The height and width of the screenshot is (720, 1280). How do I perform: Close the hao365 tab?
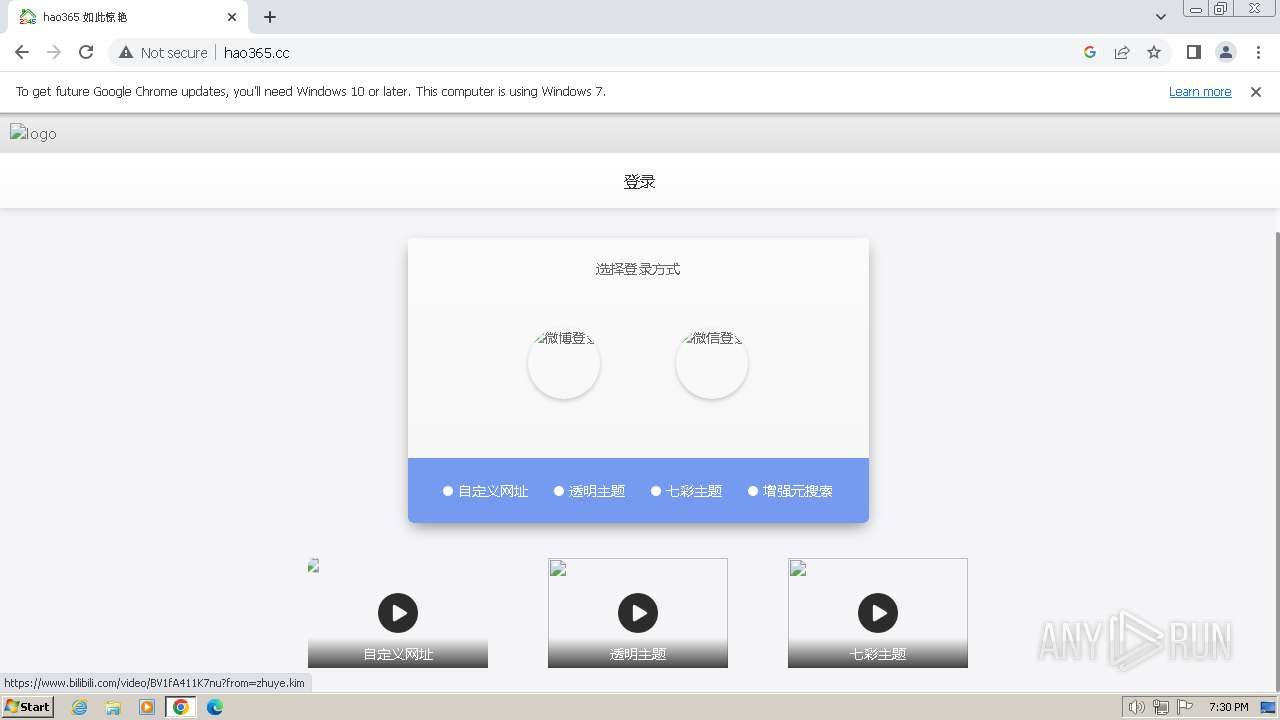pyautogui.click(x=232, y=17)
